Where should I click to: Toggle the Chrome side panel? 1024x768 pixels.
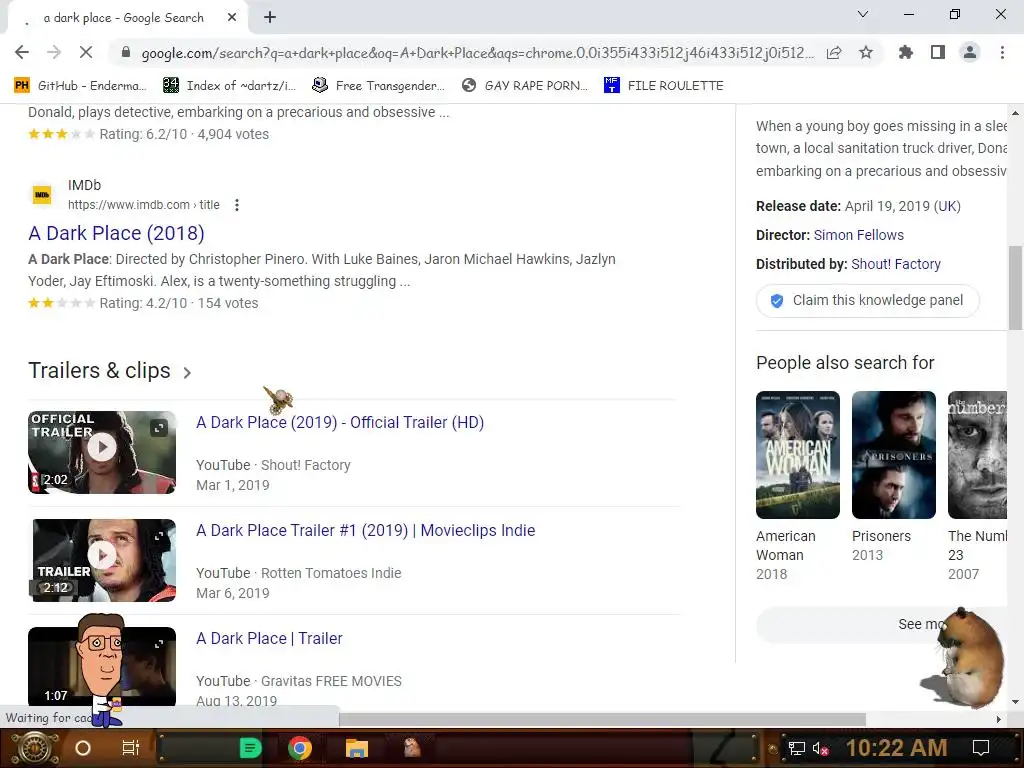[938, 53]
